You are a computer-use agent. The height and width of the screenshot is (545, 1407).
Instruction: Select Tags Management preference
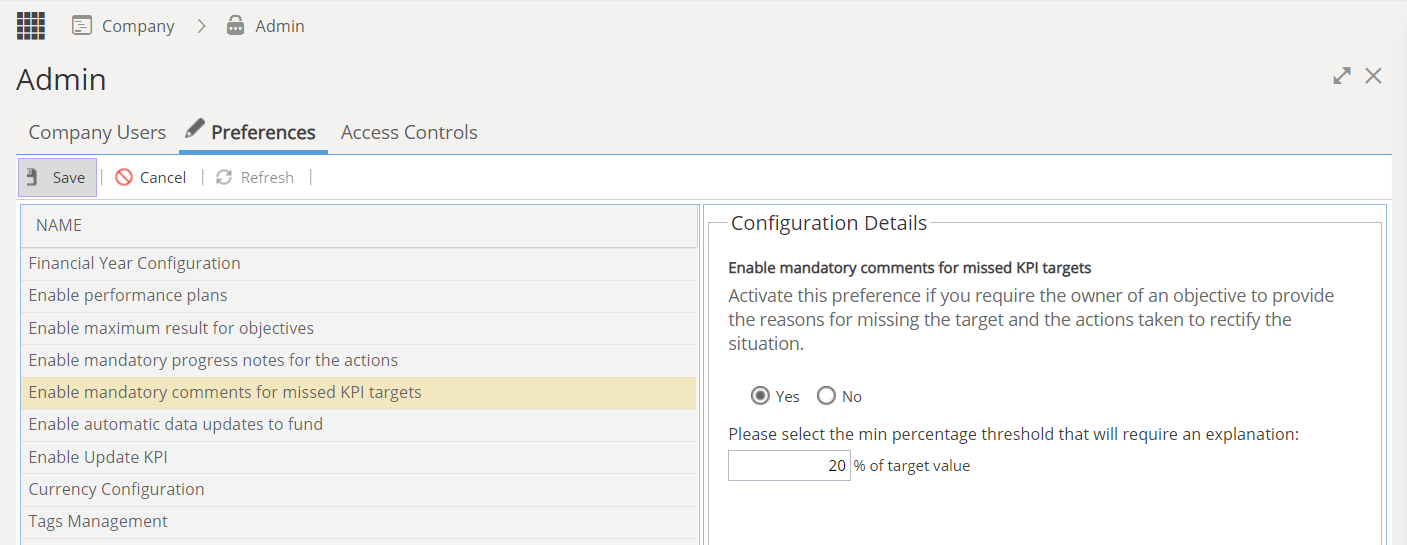(x=359, y=521)
